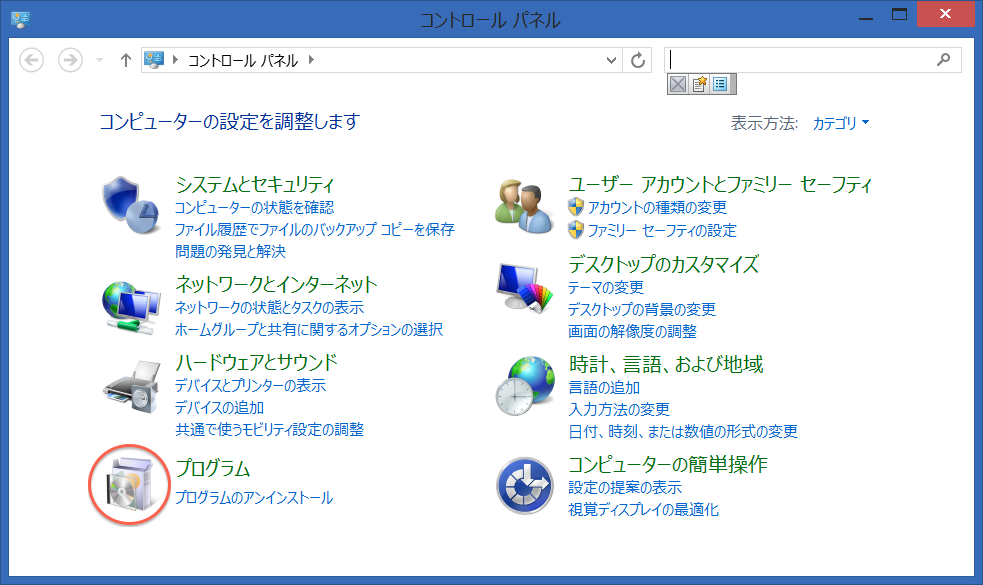Image resolution: width=983 pixels, height=585 pixels.
Task: Click the コンピューターの簡単操作 icon
Action: coord(525,485)
